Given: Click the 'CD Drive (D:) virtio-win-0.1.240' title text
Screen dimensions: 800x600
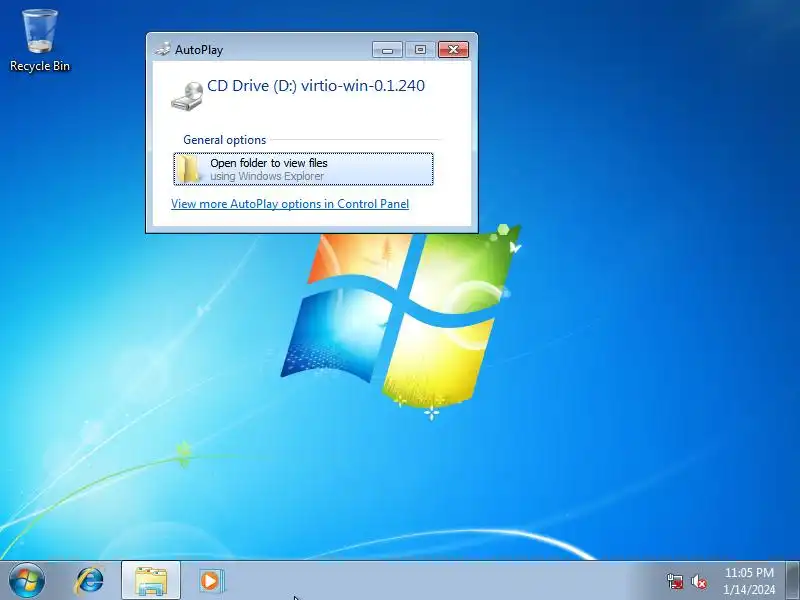Looking at the screenshot, I should (316, 86).
